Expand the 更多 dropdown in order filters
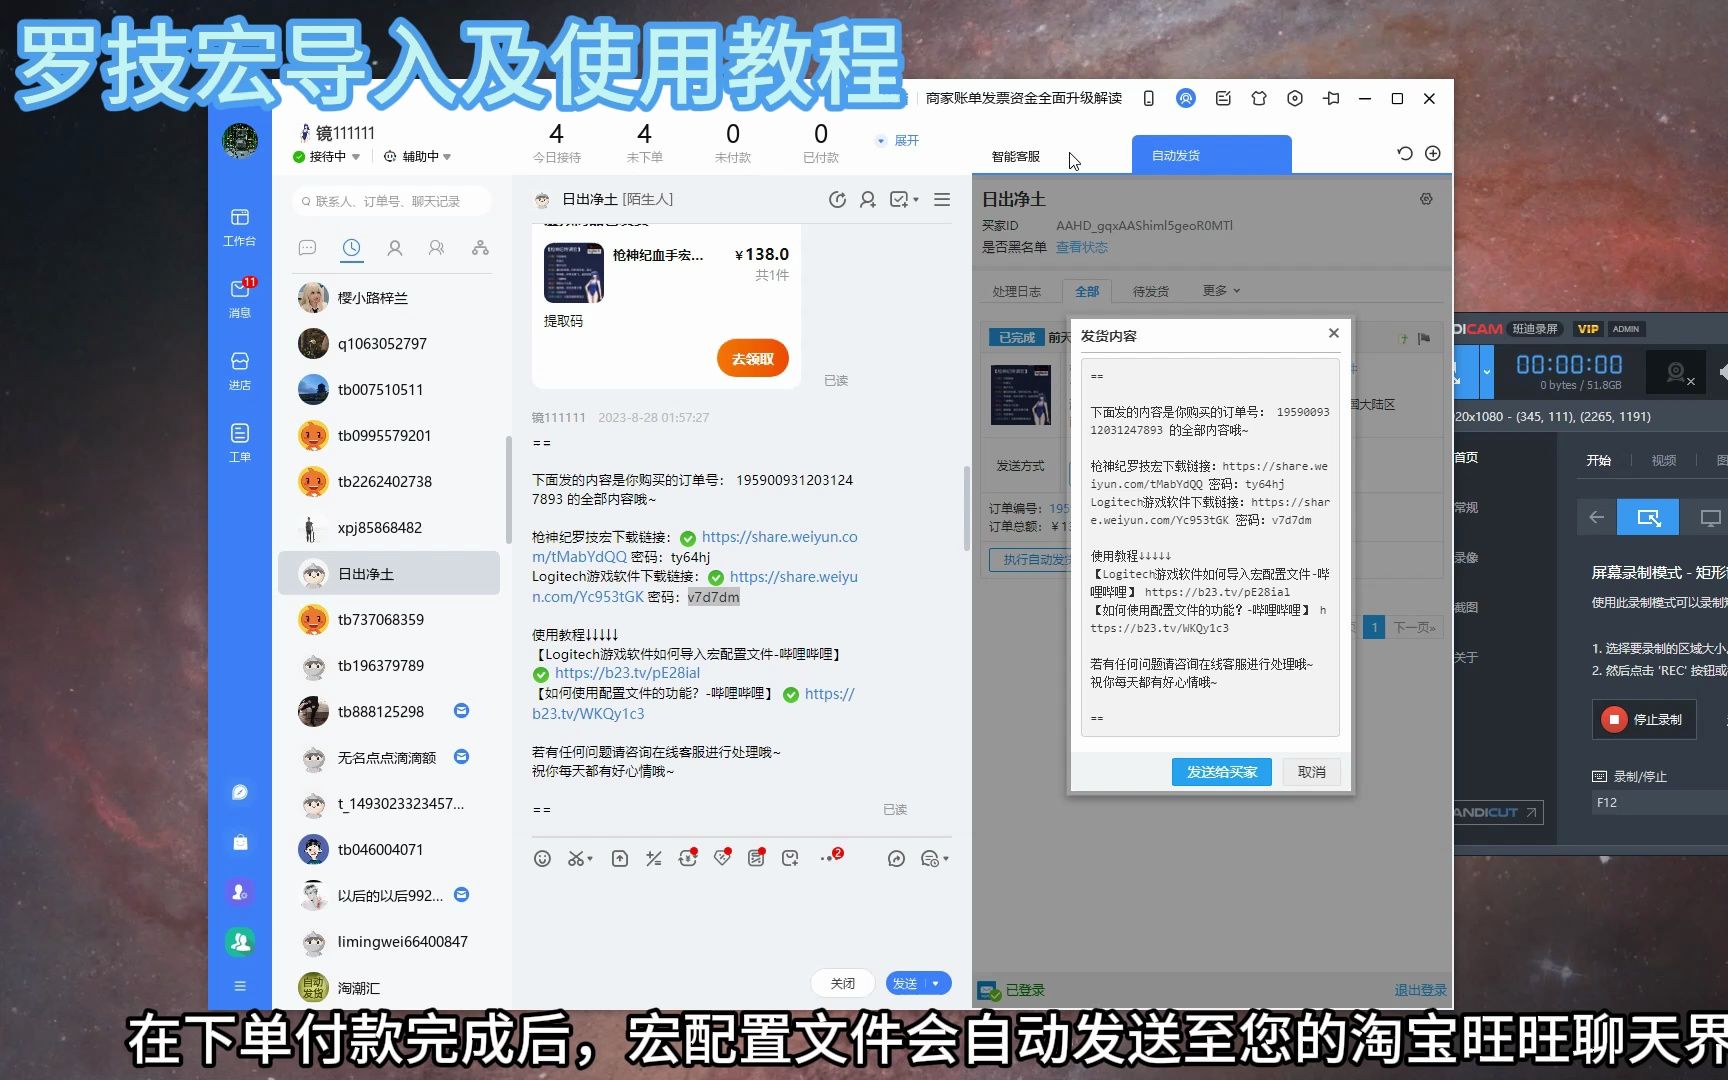The height and width of the screenshot is (1080, 1728). (x=1216, y=290)
